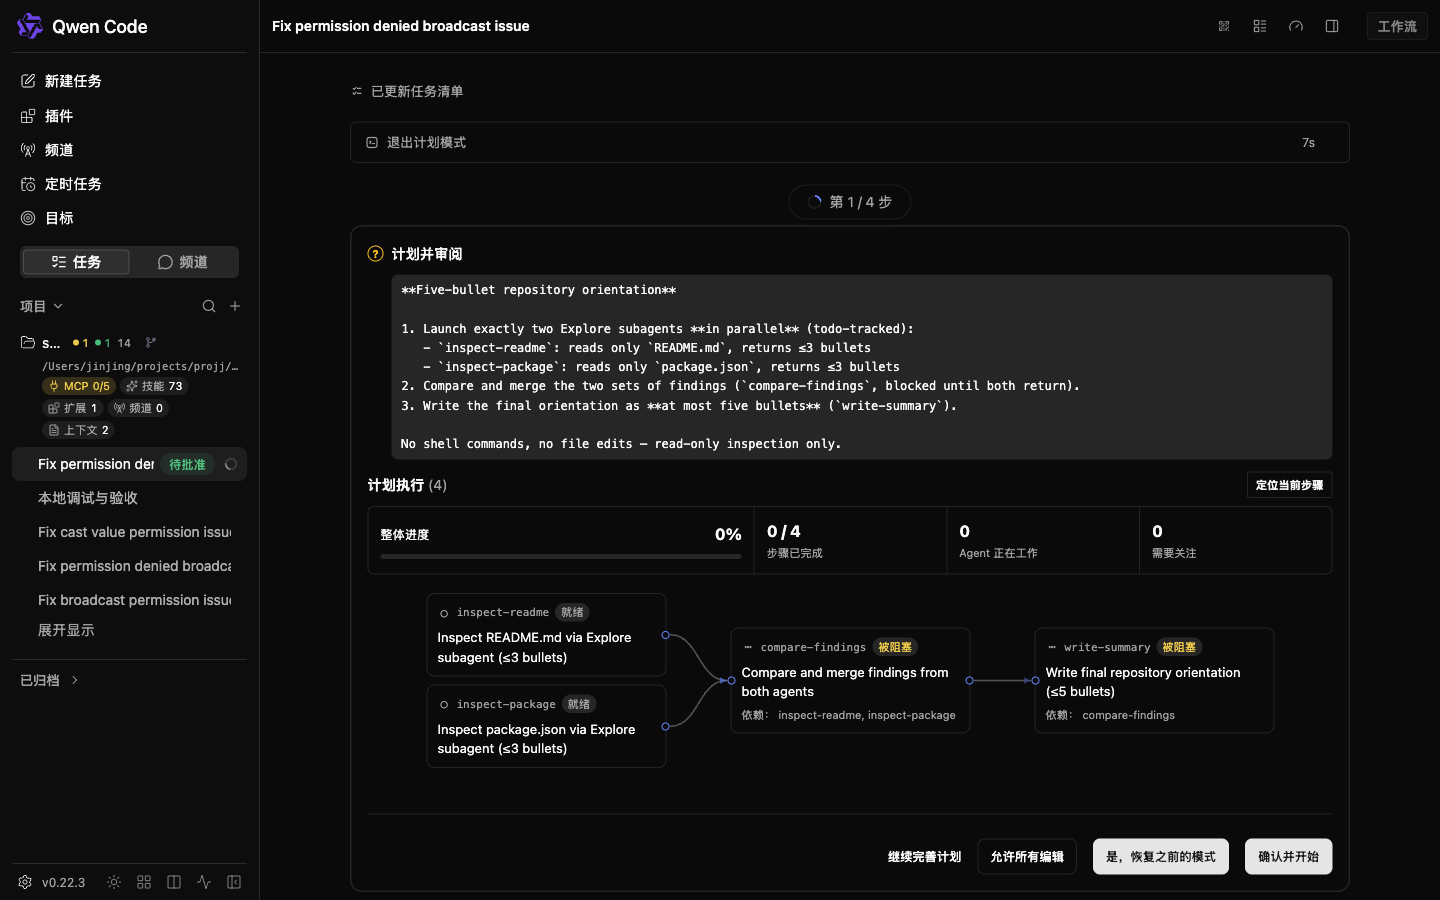The height and width of the screenshot is (900, 1440).
Task: Click 确认并开始 to start the plan
Action: point(1288,857)
